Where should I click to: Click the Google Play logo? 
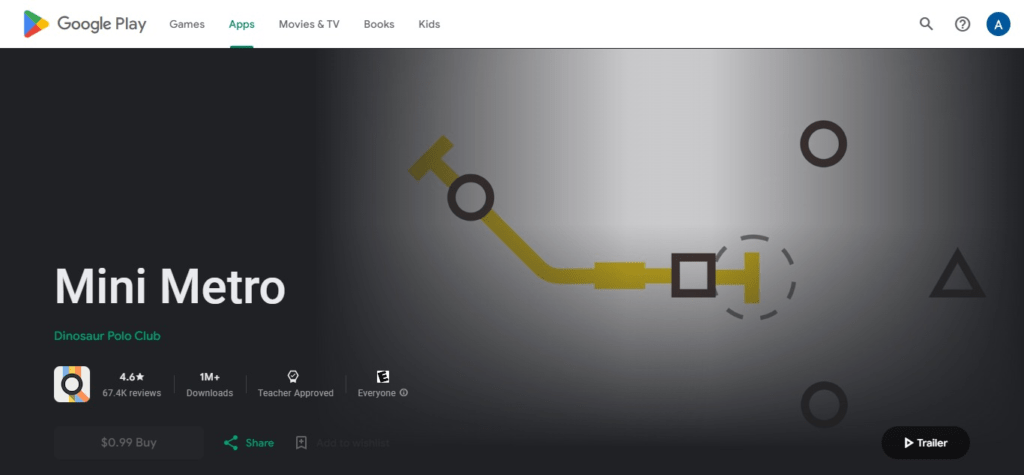point(85,24)
